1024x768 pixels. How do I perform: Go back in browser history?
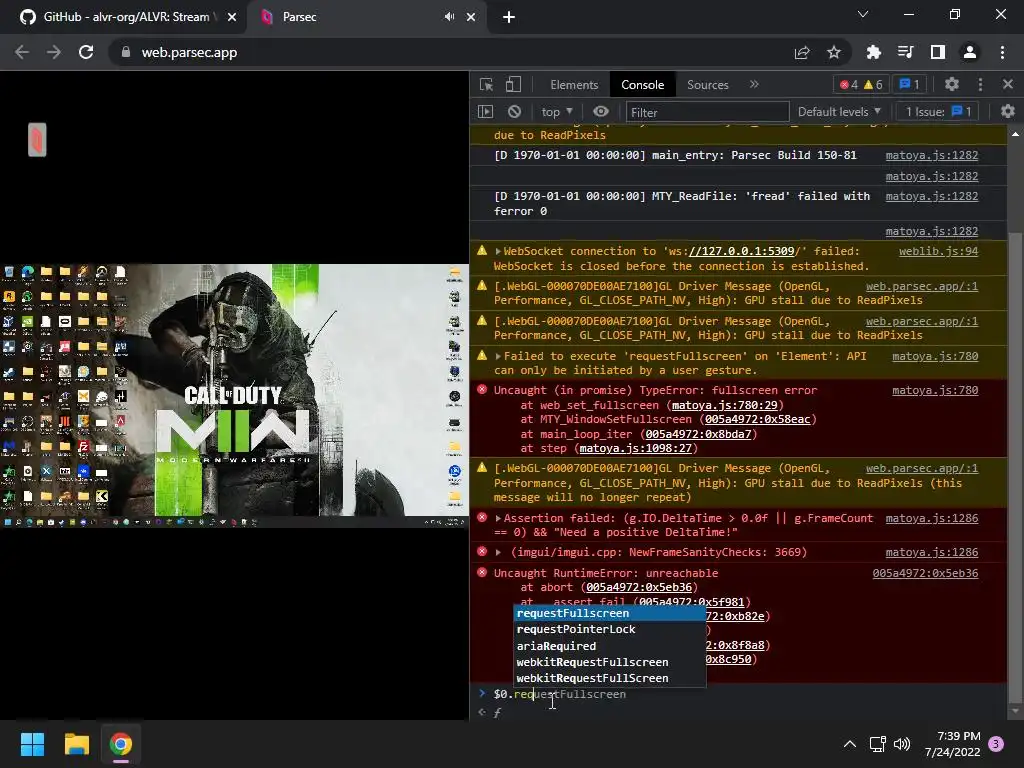pos(22,52)
